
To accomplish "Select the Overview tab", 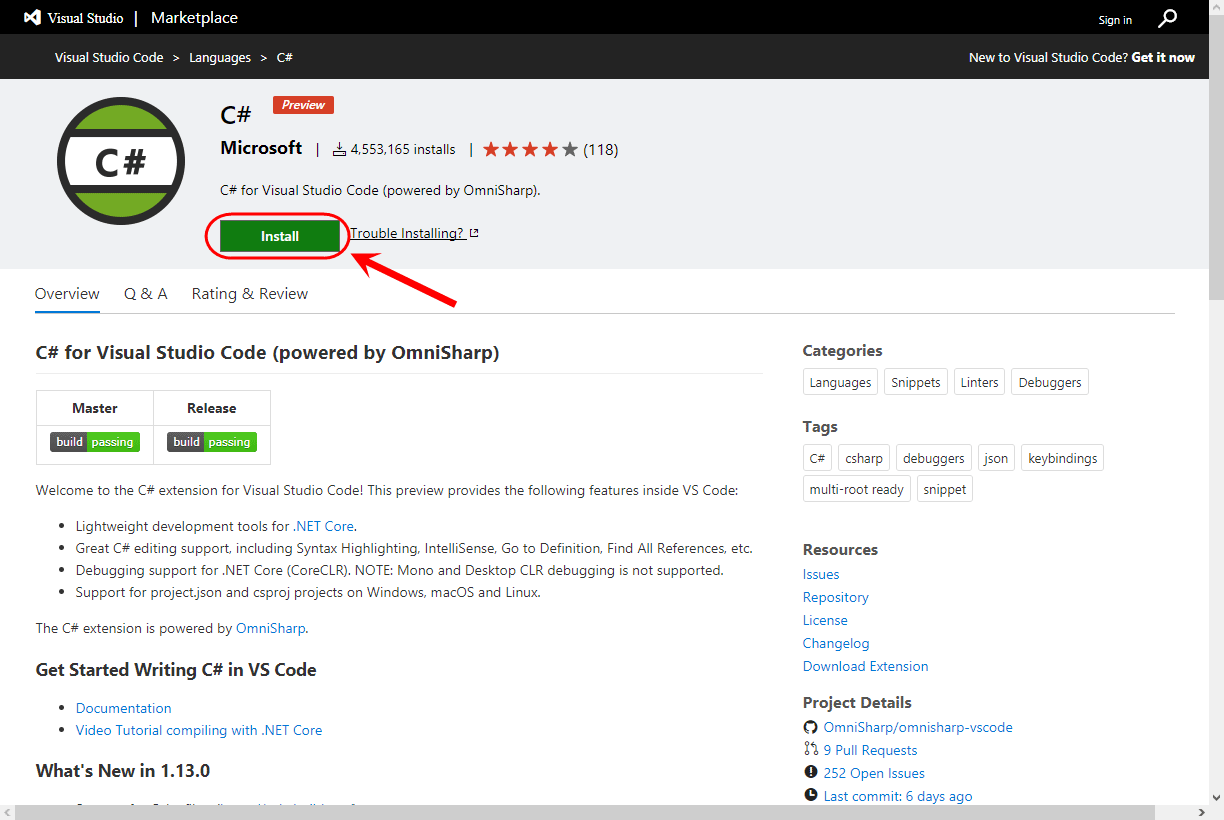I will coord(67,293).
